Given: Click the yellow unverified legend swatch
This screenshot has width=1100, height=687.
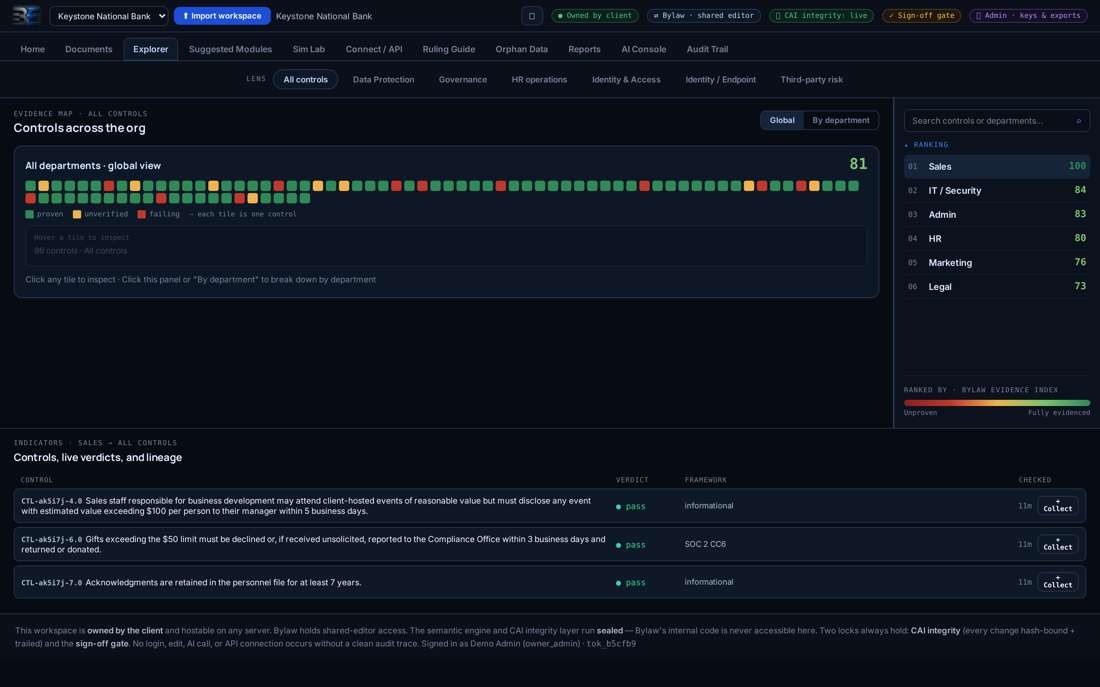Looking at the screenshot, I should (76, 214).
